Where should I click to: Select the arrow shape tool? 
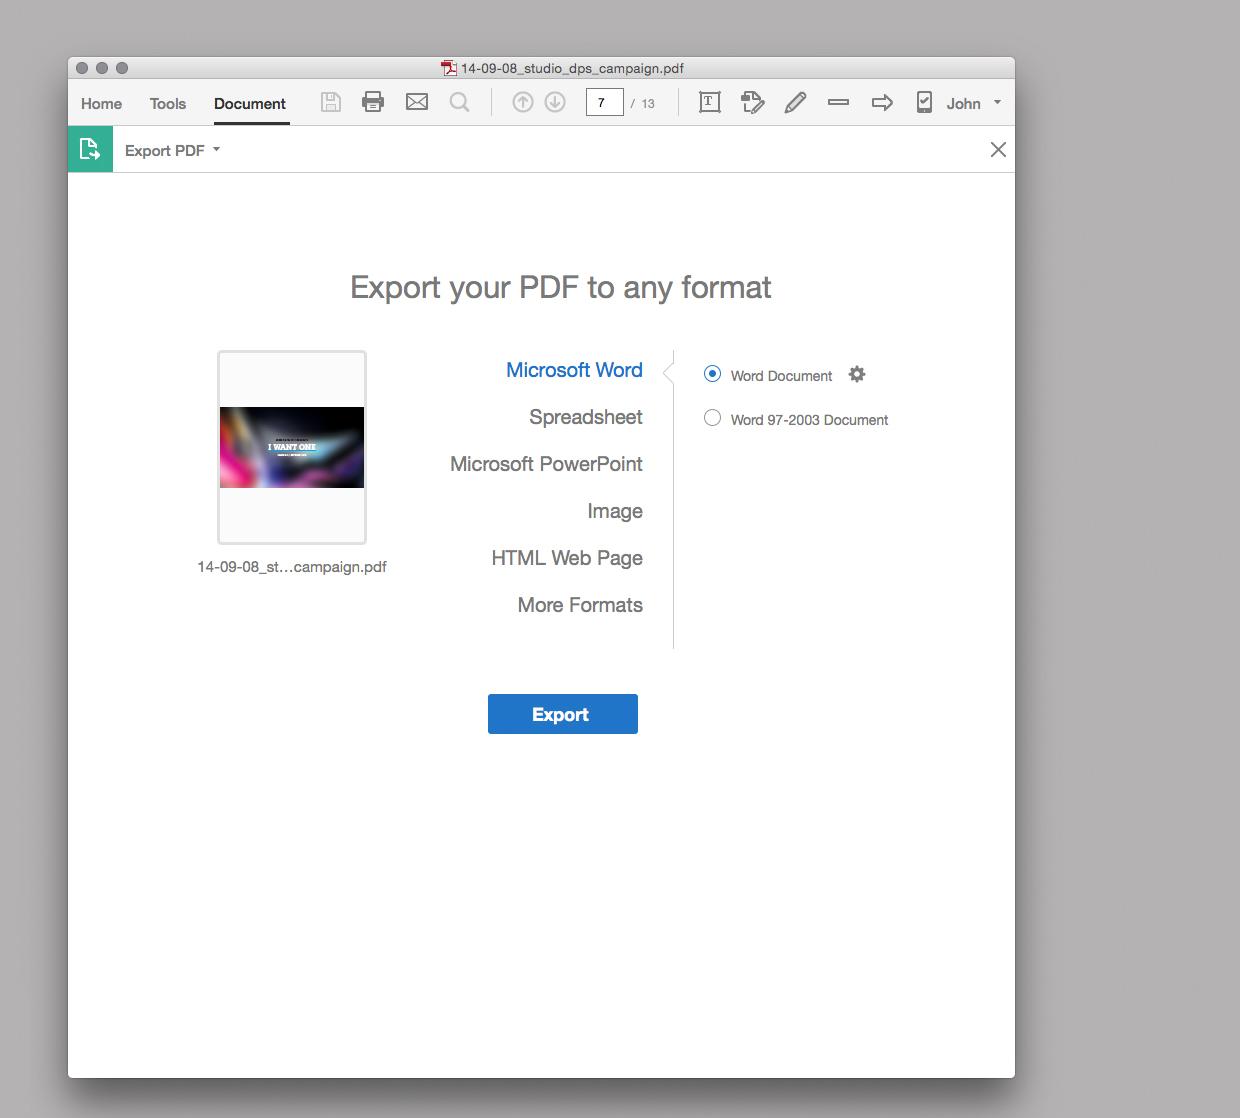[x=882, y=102]
